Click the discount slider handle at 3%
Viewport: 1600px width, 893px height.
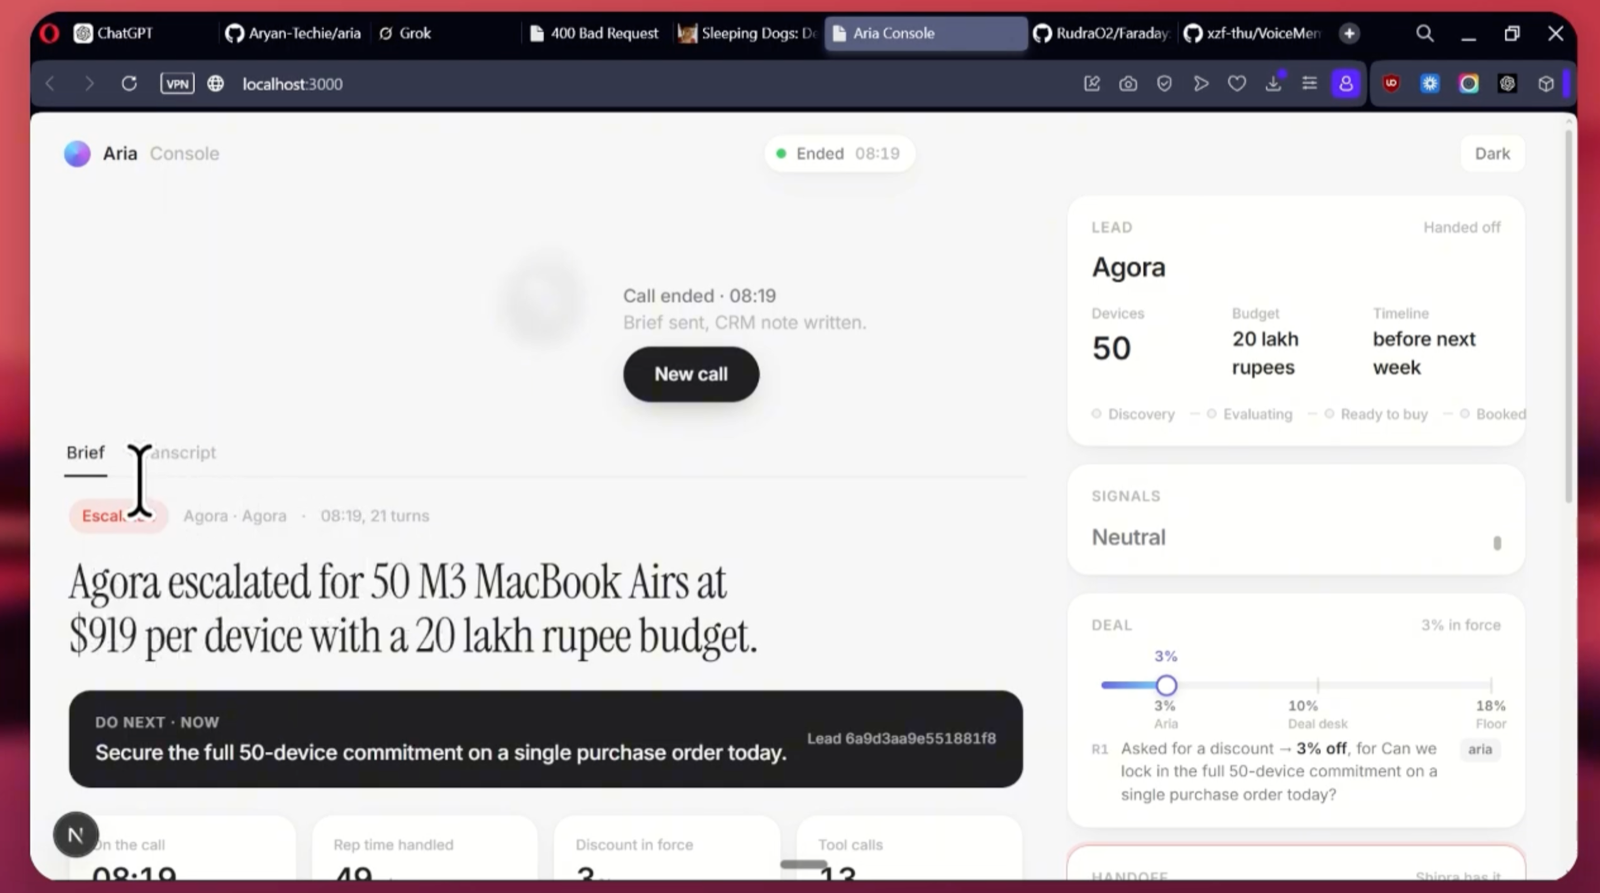1166,685
